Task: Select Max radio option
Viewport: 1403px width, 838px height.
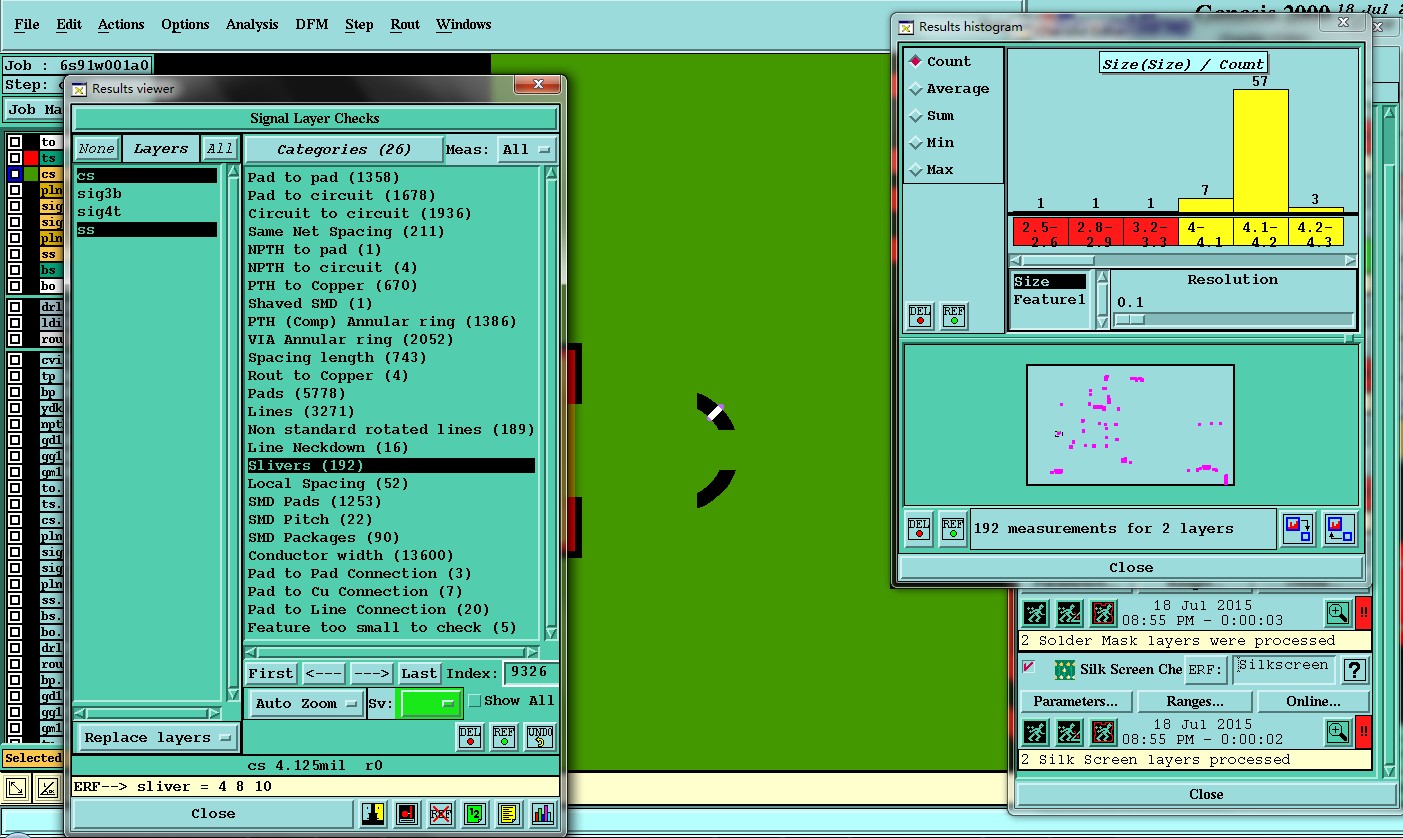Action: (x=914, y=169)
